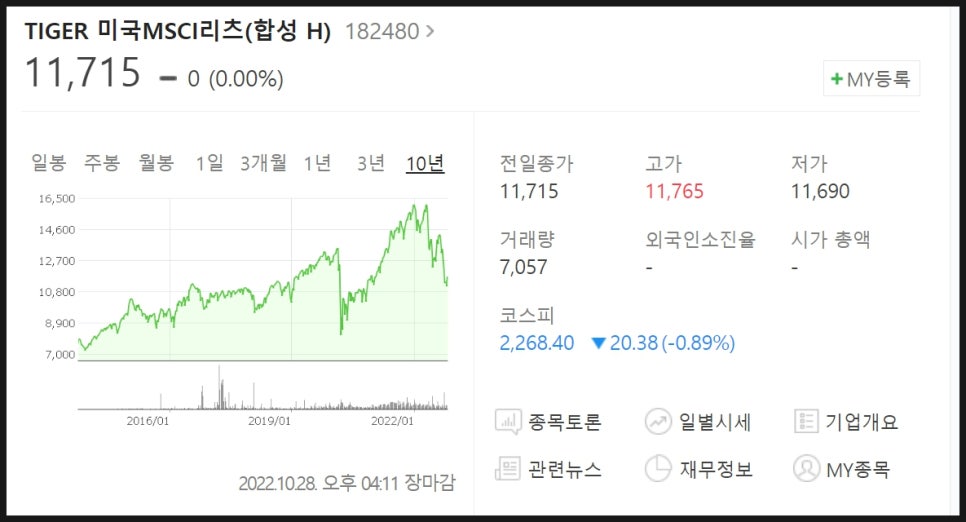Open the 관련뉴스 related news icon
Viewport: 966px width, 522px height.
pos(508,469)
